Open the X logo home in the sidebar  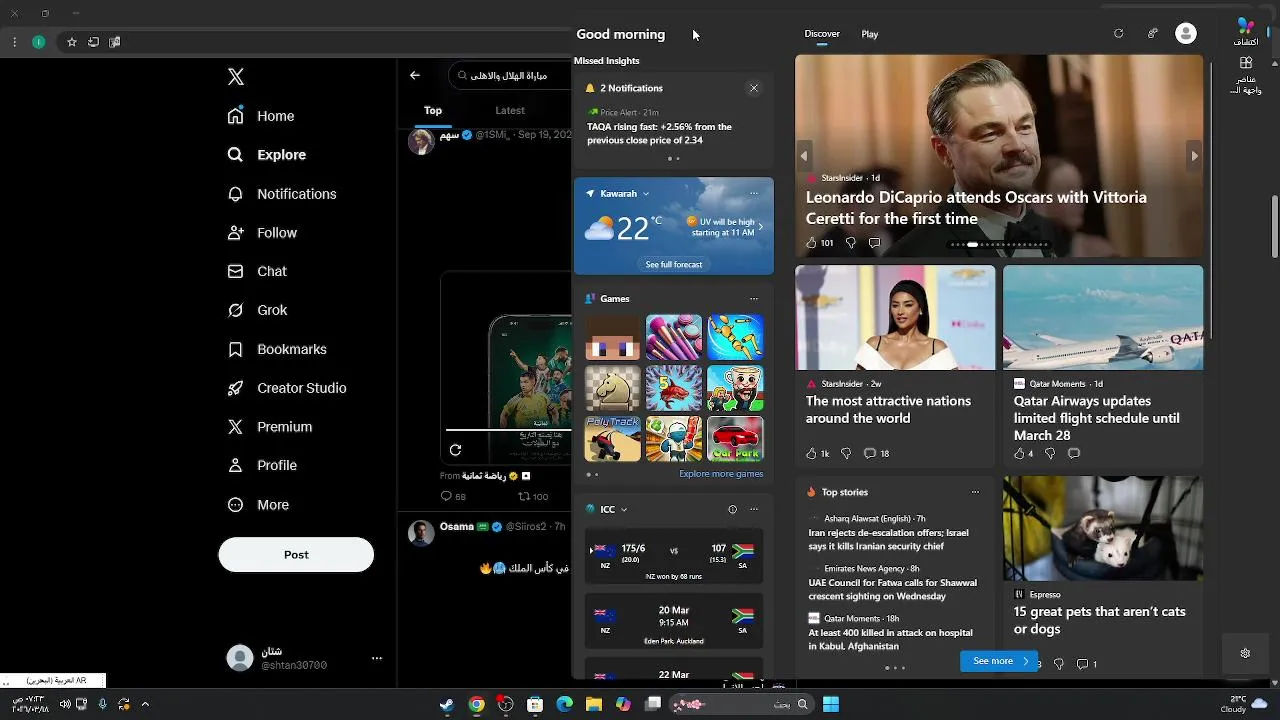pos(235,77)
